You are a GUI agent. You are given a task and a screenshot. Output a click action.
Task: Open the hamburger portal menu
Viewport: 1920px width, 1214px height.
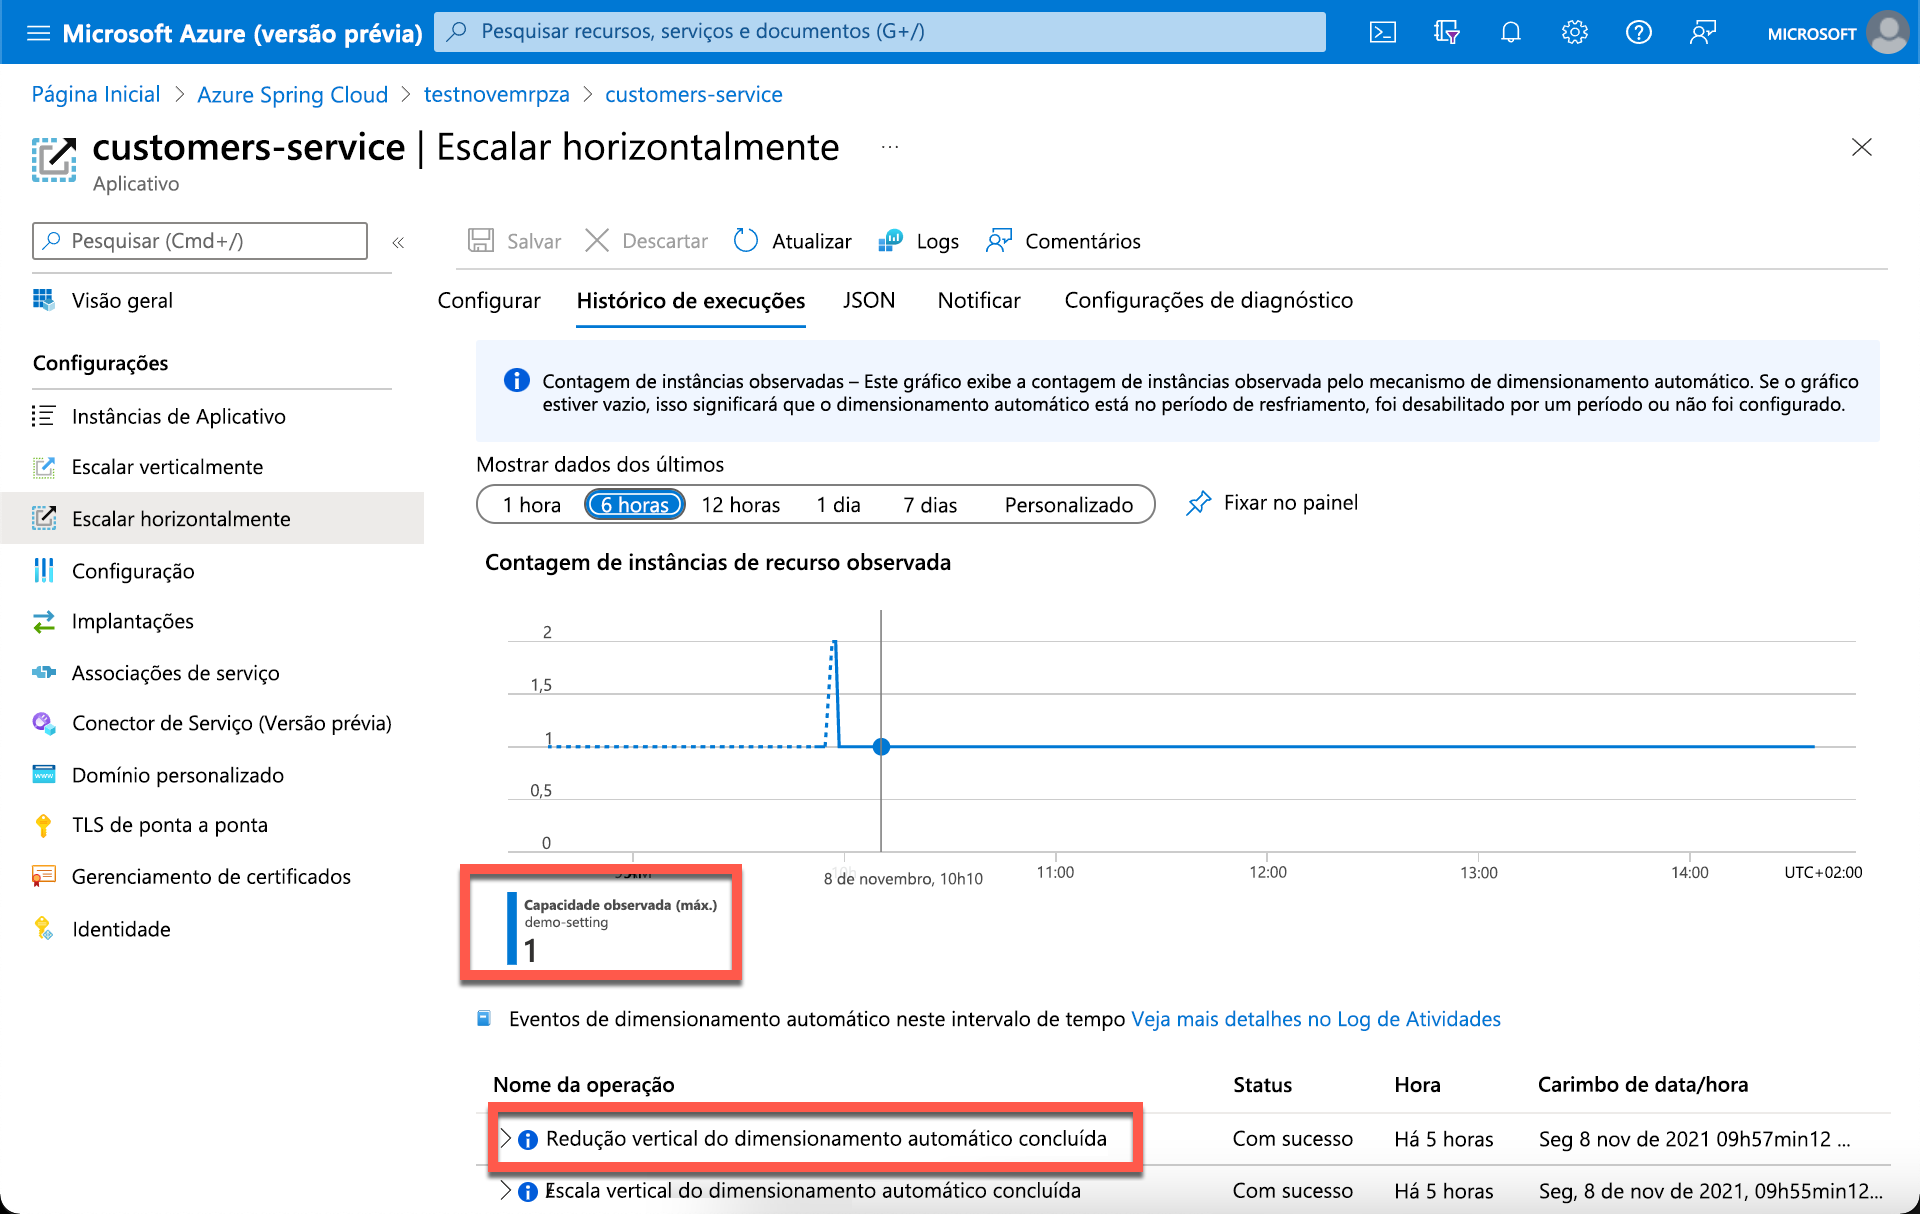(x=38, y=33)
